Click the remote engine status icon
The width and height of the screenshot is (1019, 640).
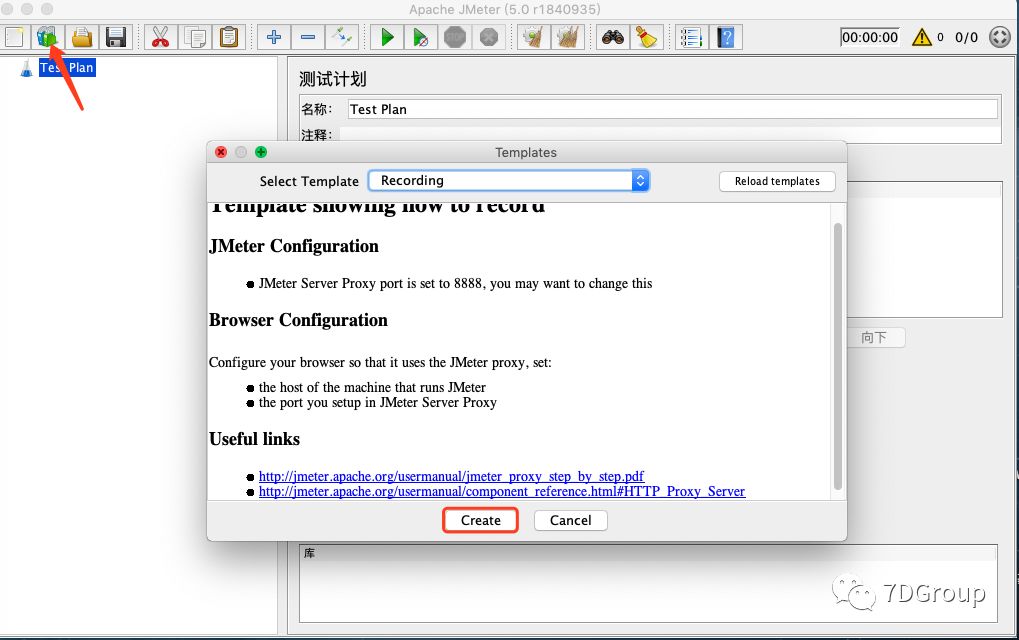(x=1000, y=37)
